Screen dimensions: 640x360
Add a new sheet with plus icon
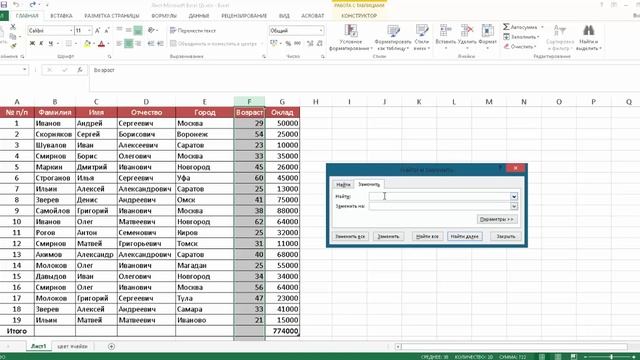coord(111,347)
